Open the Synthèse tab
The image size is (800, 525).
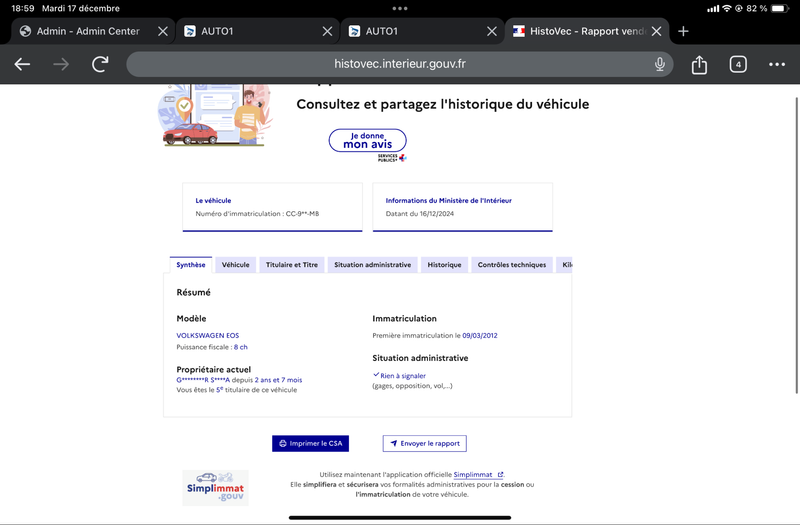[x=191, y=265]
